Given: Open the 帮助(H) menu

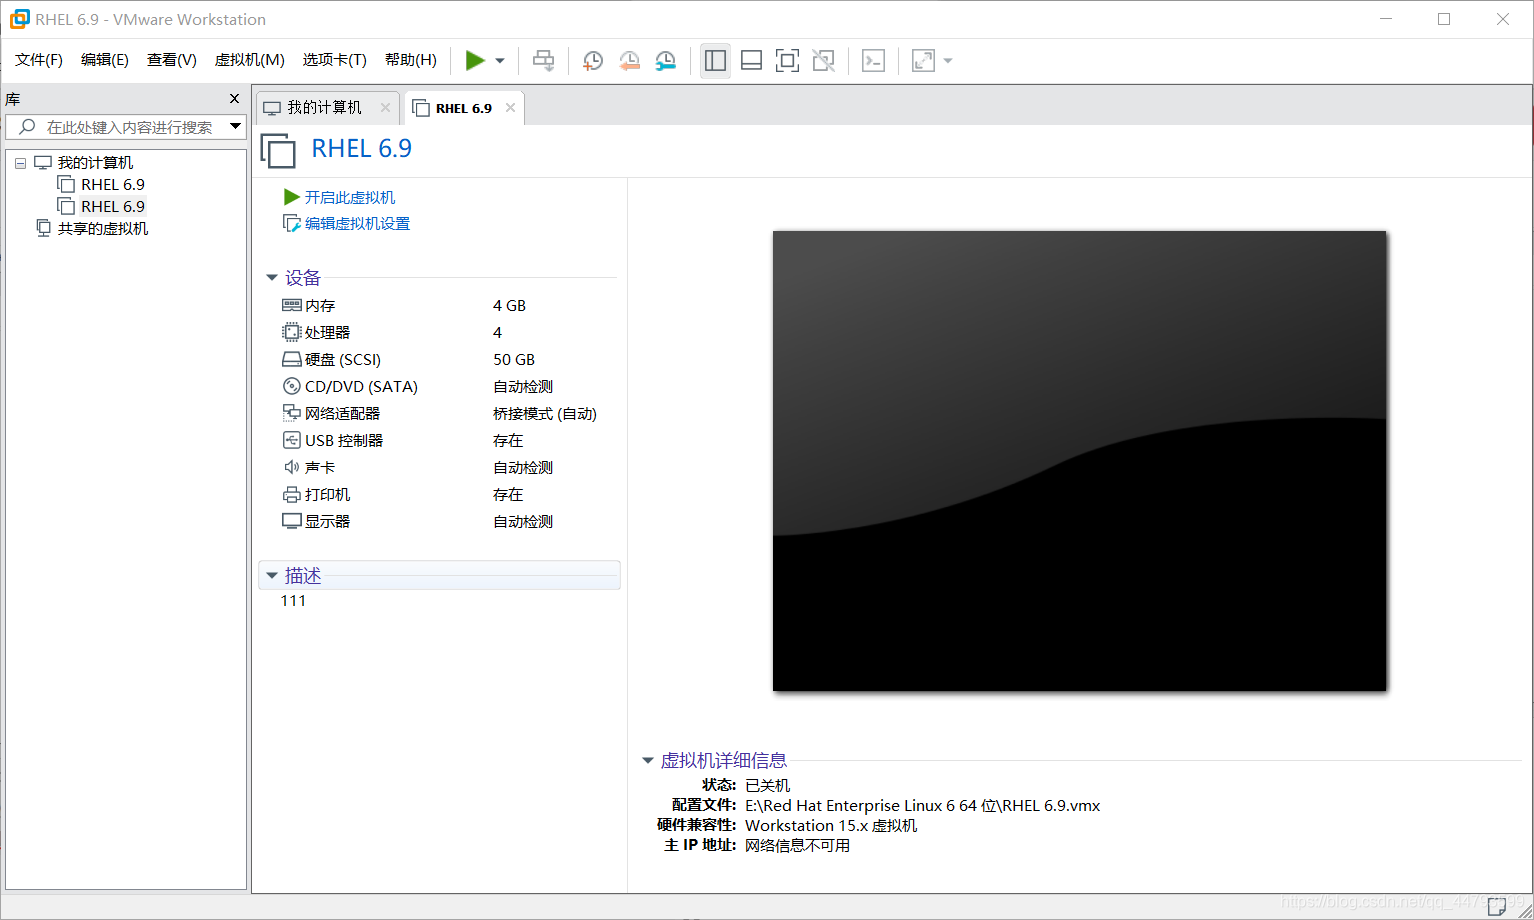Looking at the screenshot, I should [x=411, y=60].
